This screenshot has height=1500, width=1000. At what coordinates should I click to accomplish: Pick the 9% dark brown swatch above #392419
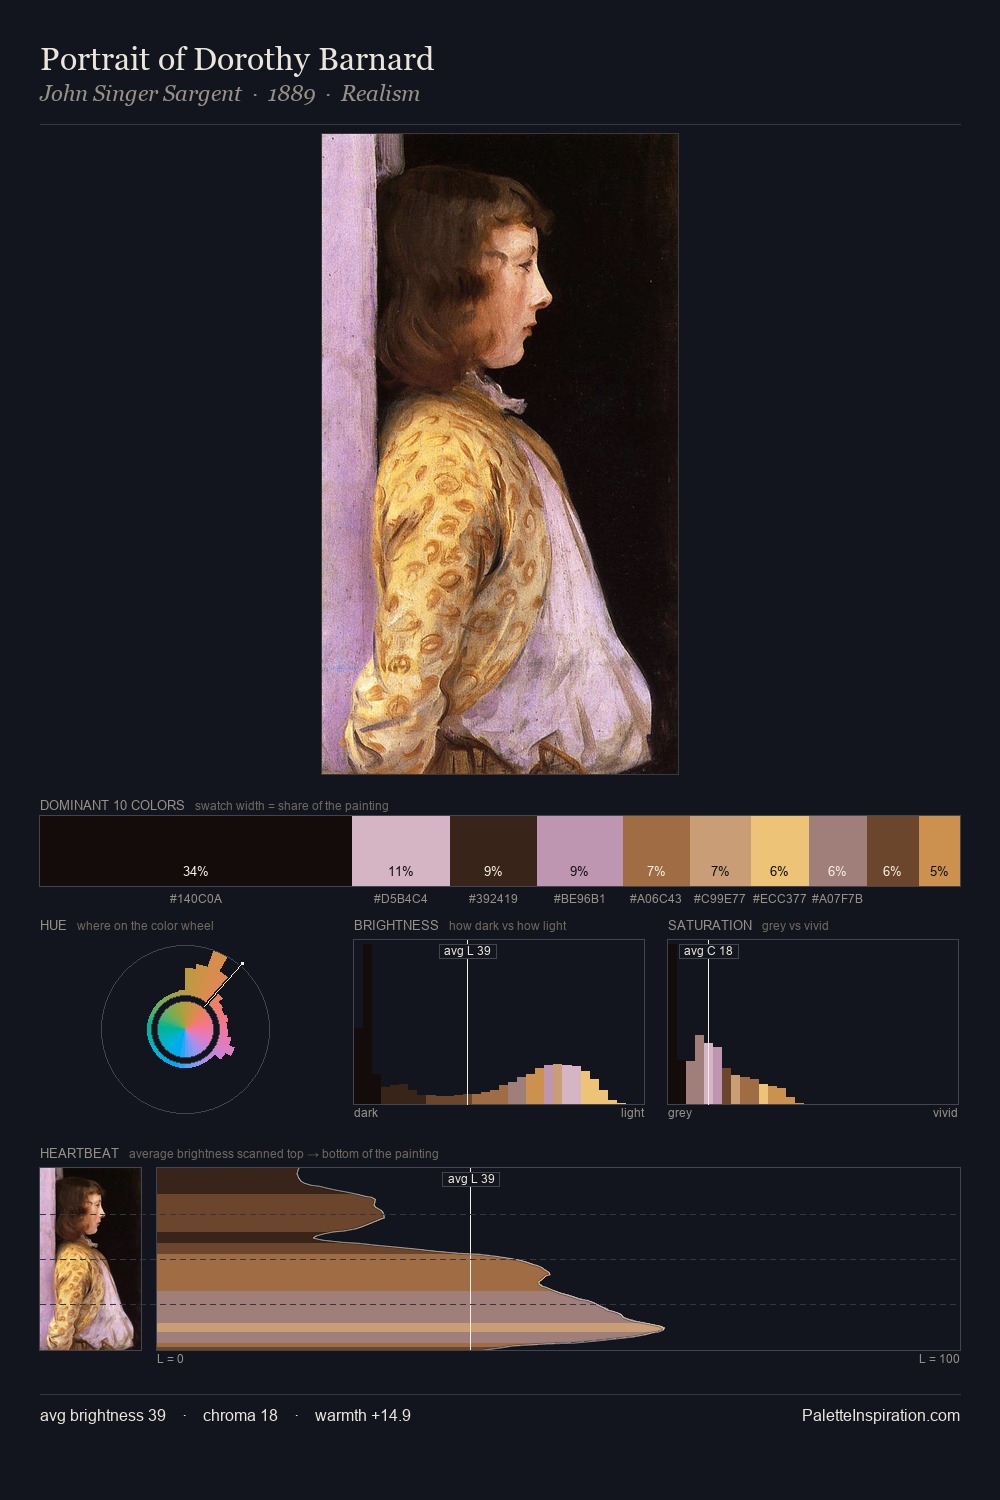tap(493, 851)
